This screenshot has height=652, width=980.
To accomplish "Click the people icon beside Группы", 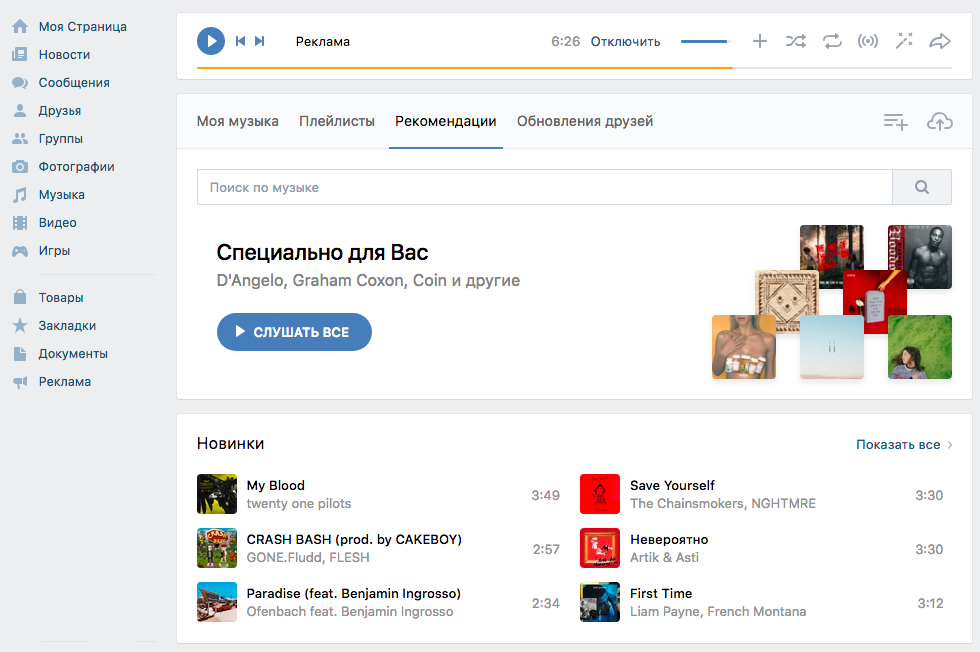I will (x=20, y=138).
